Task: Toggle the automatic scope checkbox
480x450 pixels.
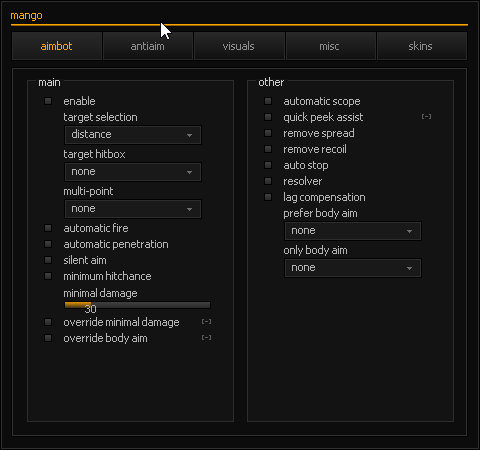Action: coord(268,101)
